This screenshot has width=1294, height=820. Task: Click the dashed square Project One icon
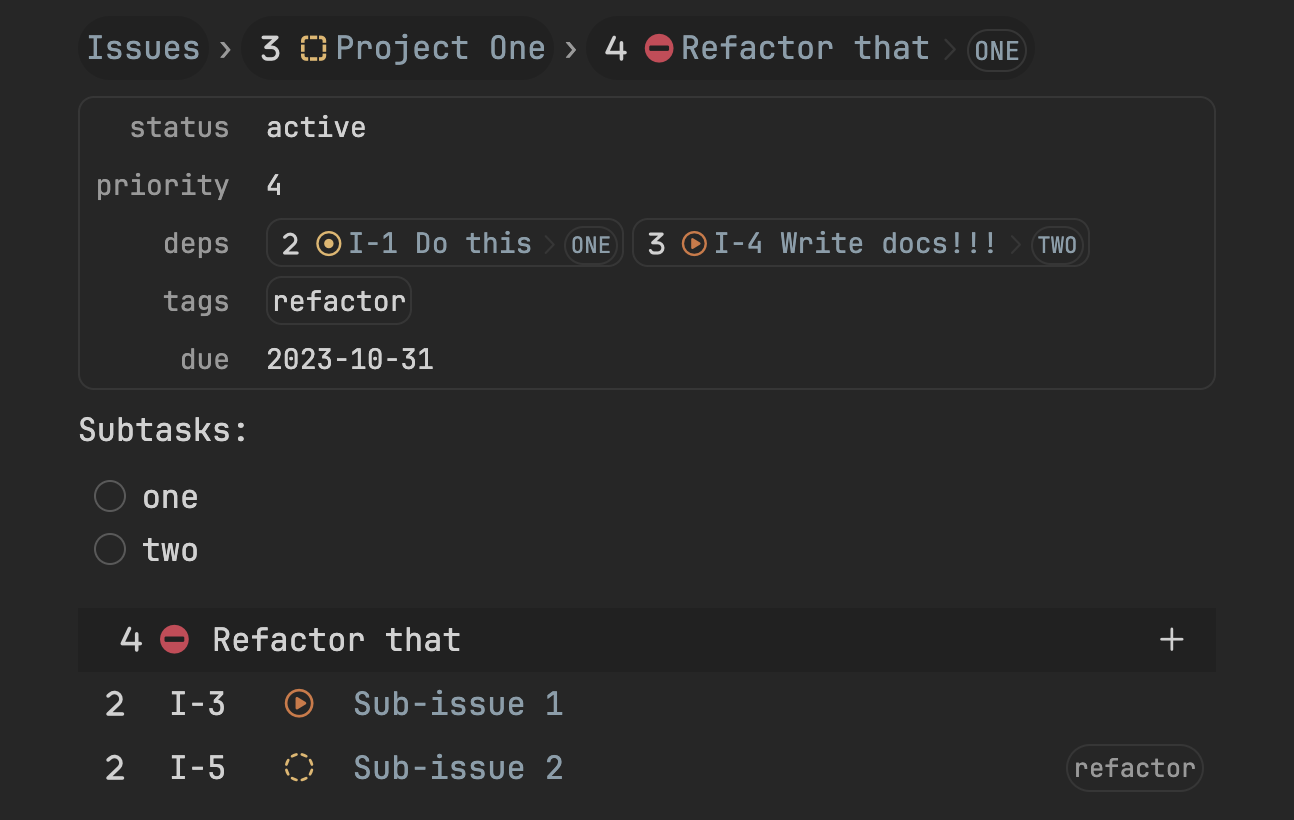[x=314, y=48]
